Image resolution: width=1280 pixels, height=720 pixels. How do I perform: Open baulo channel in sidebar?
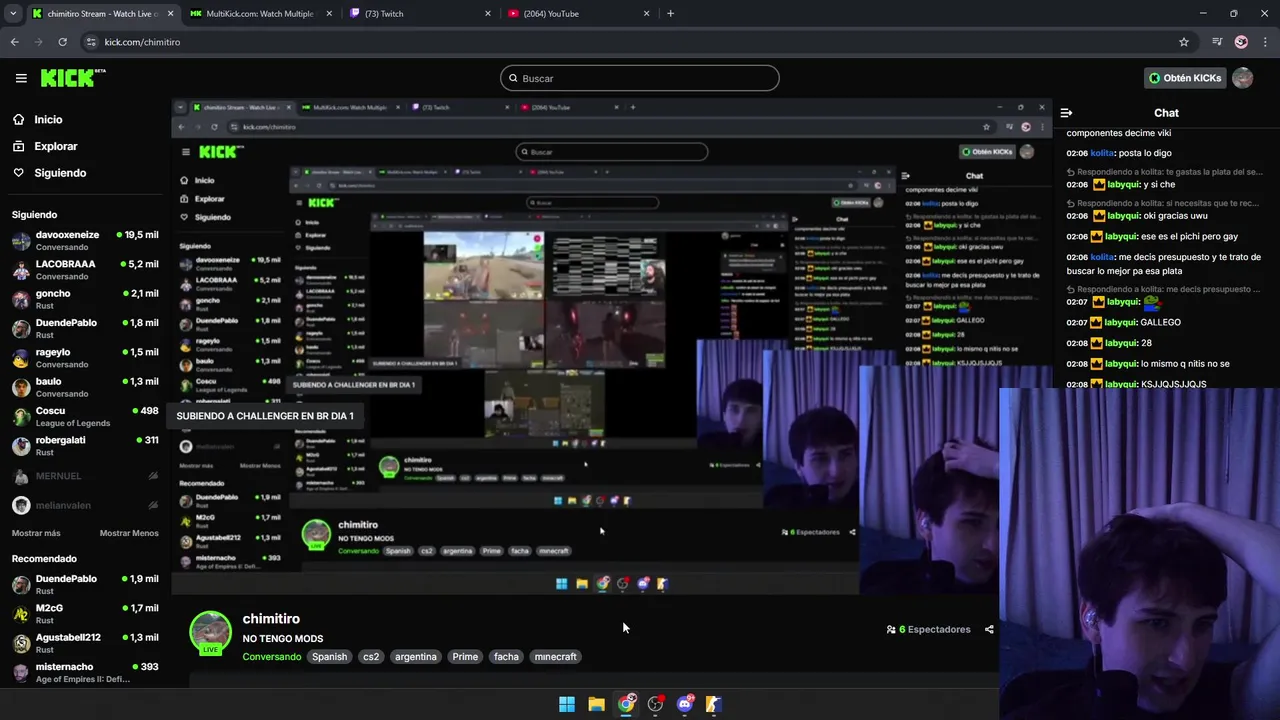pos(85,387)
